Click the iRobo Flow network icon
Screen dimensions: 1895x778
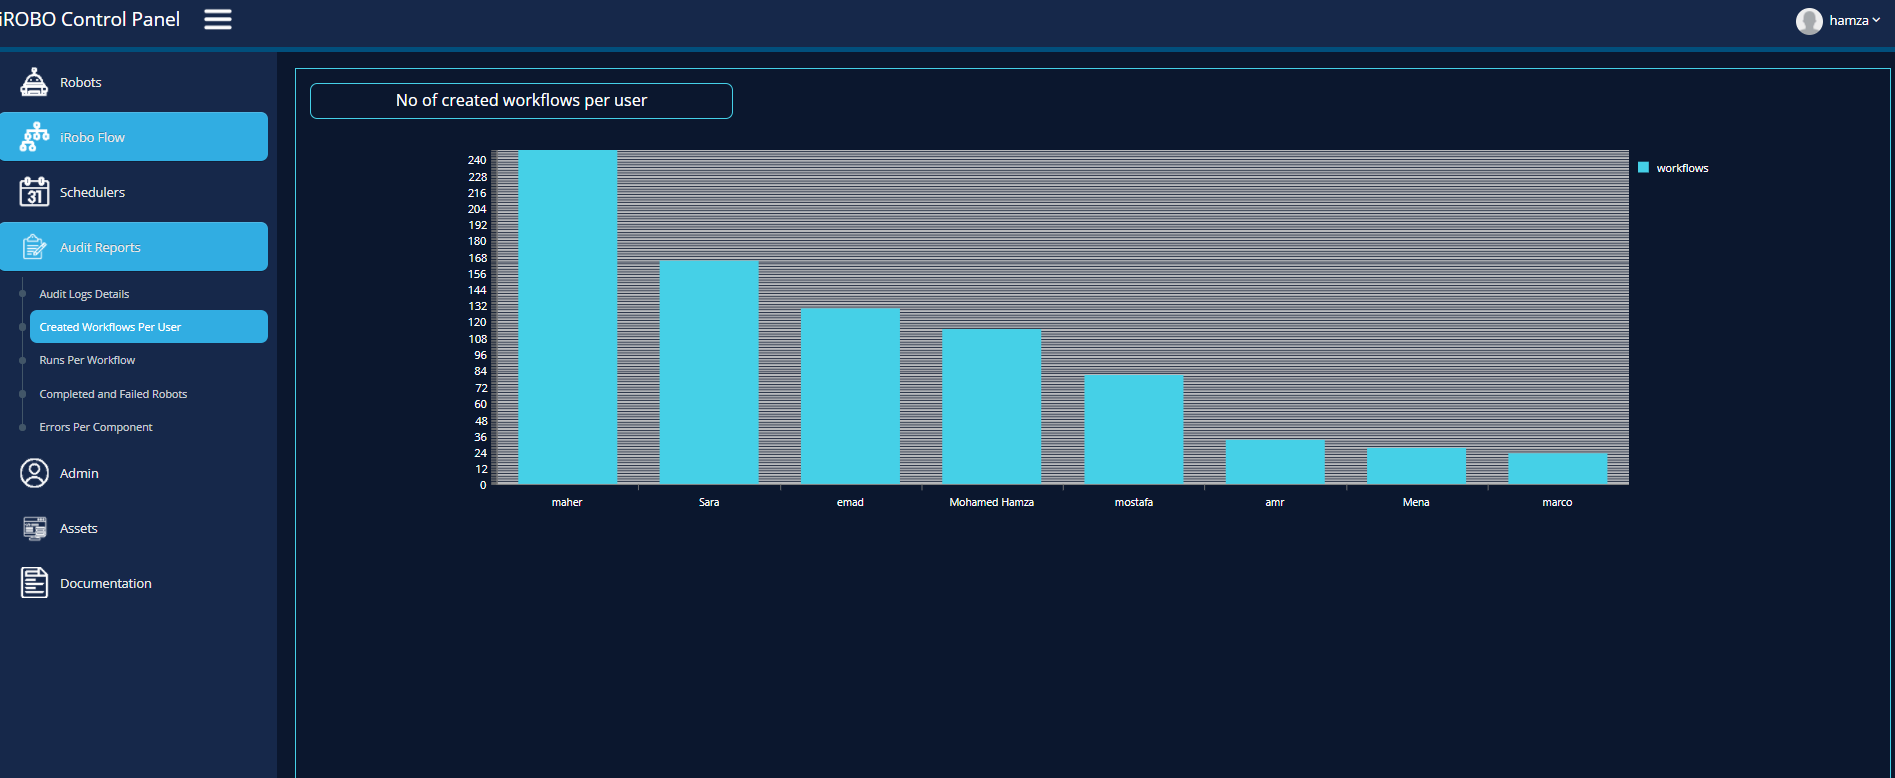34,137
